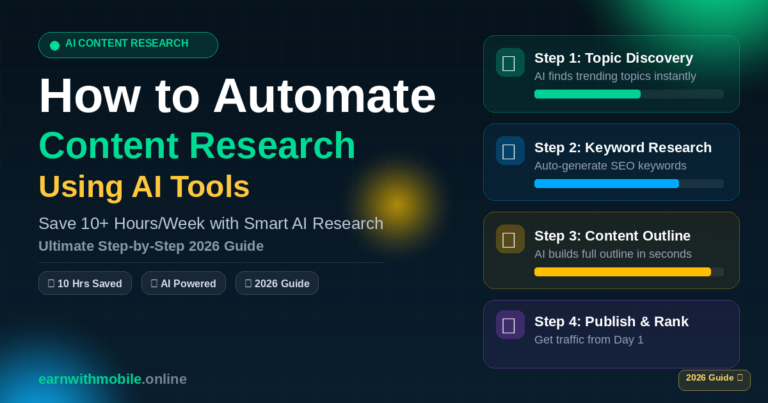Click the yellow 2026 Guide corner badge

[714, 379]
